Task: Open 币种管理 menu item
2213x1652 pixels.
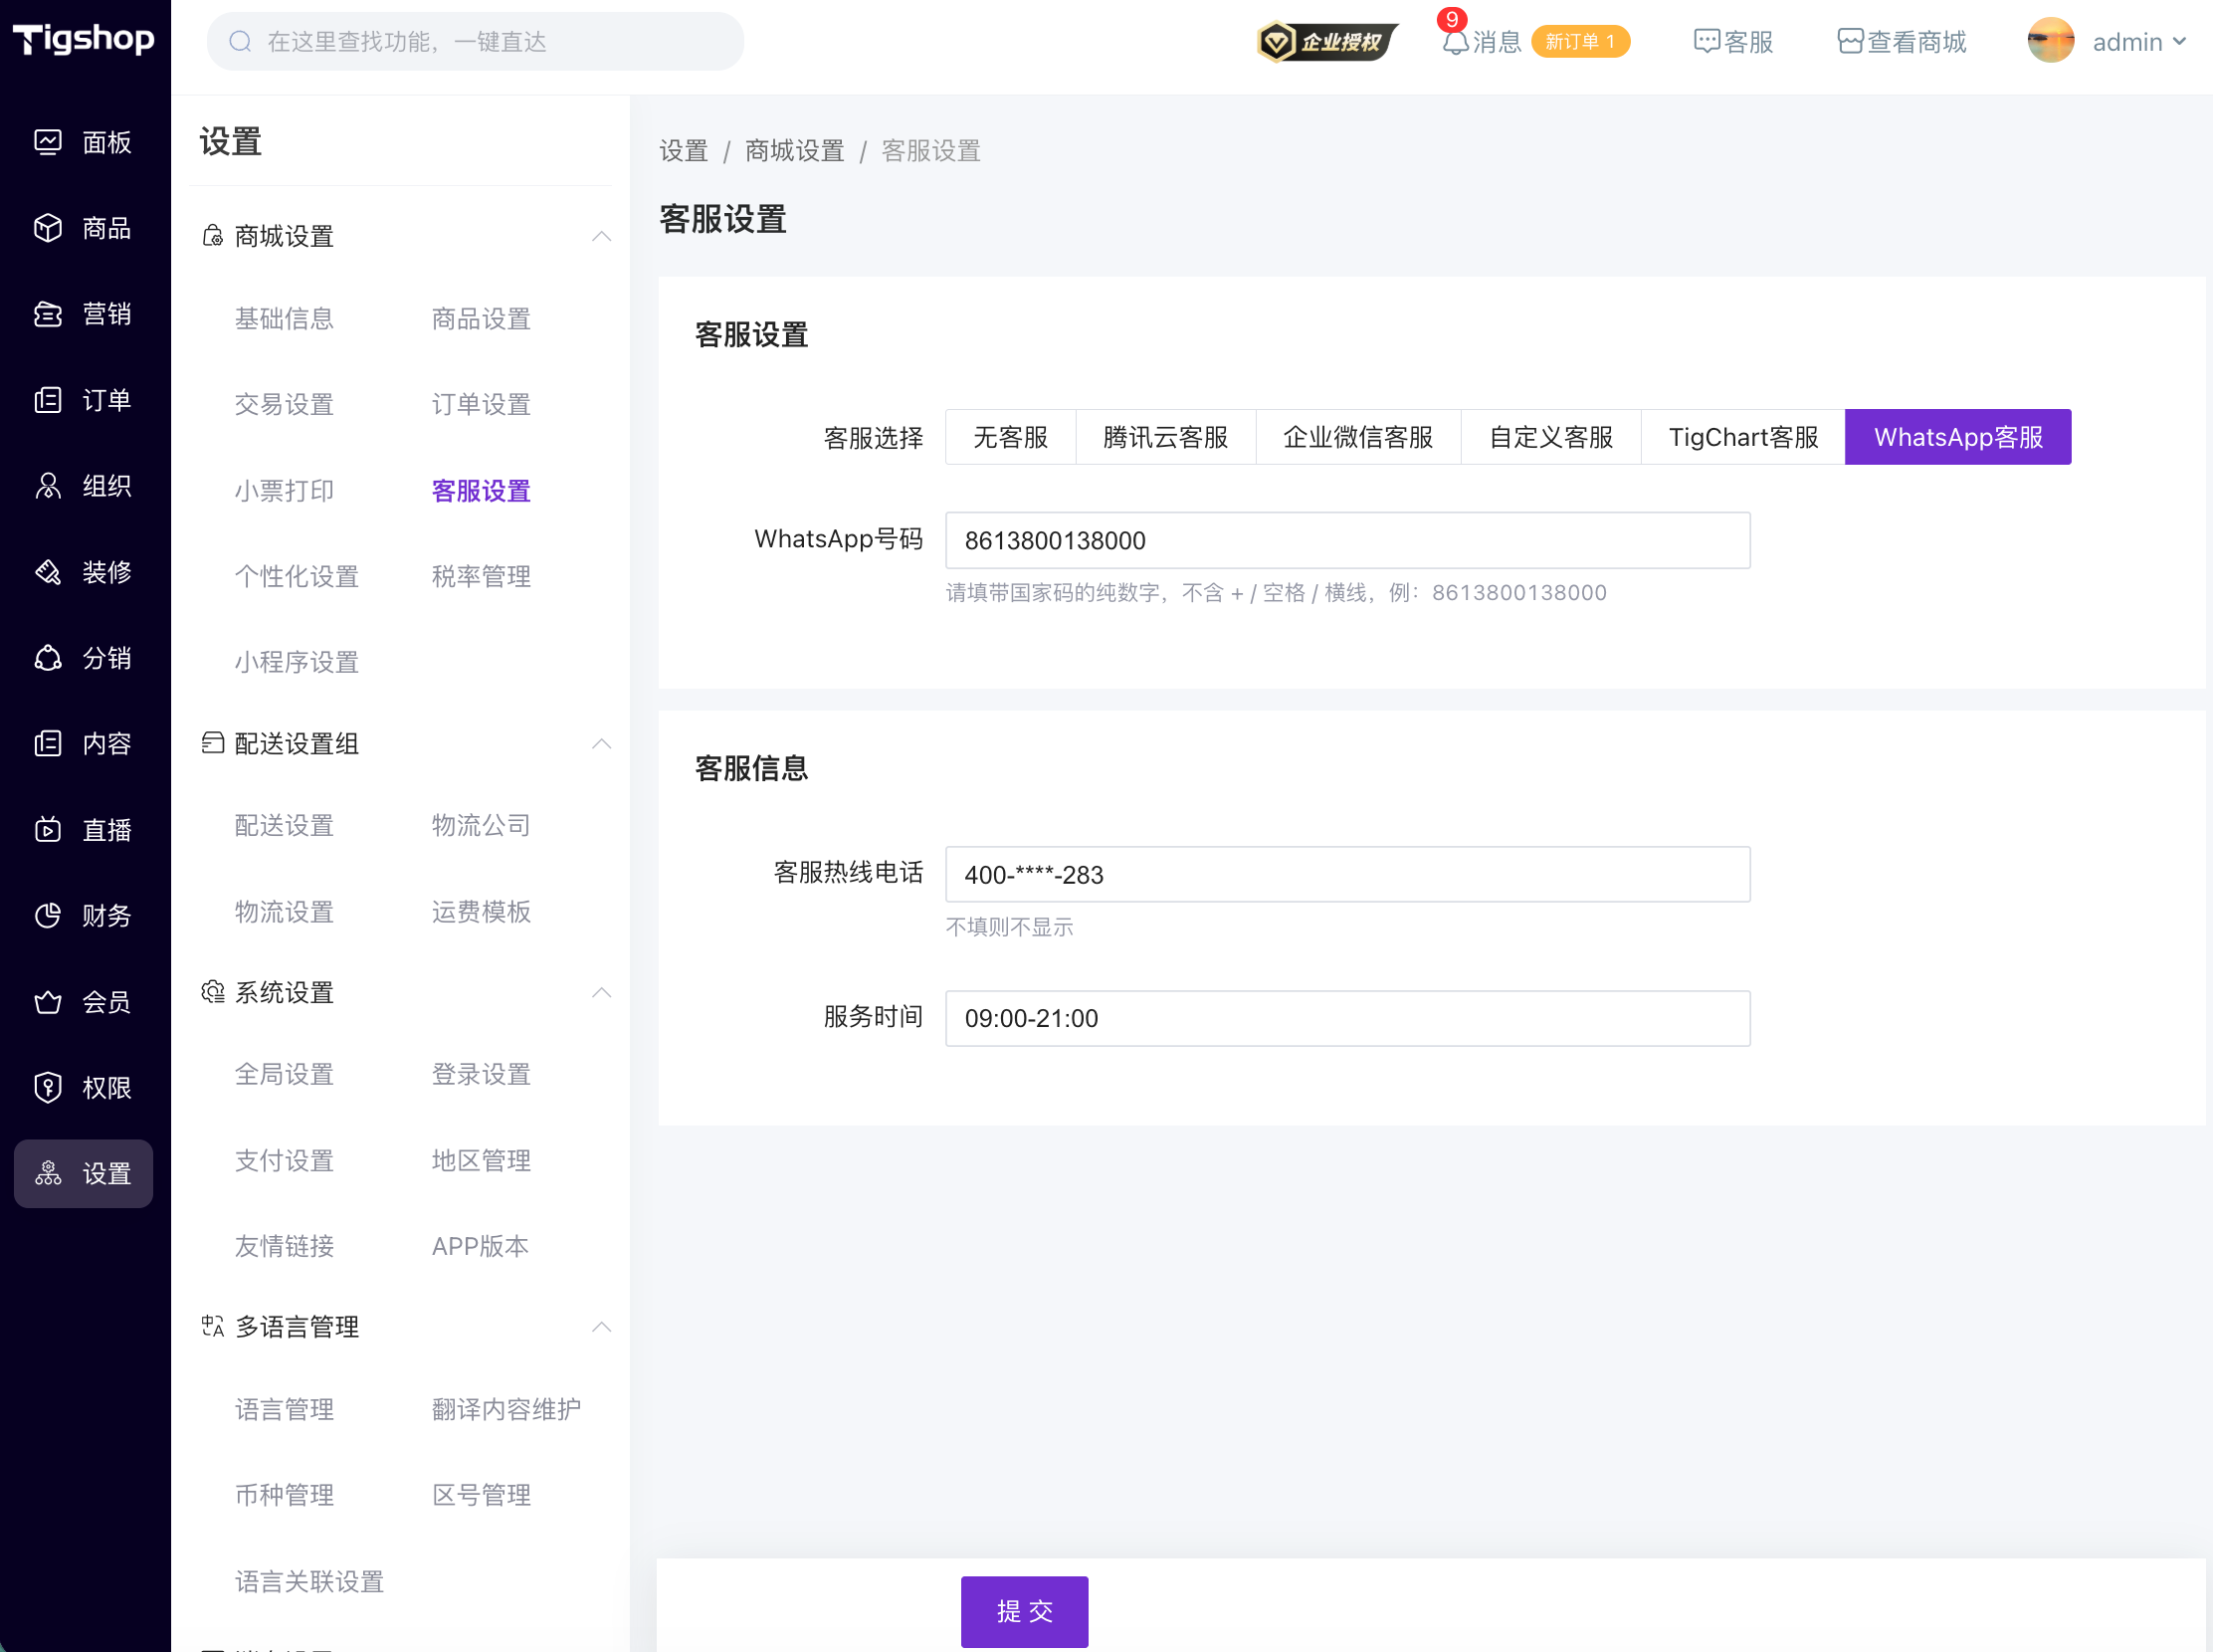Action: pos(284,1496)
